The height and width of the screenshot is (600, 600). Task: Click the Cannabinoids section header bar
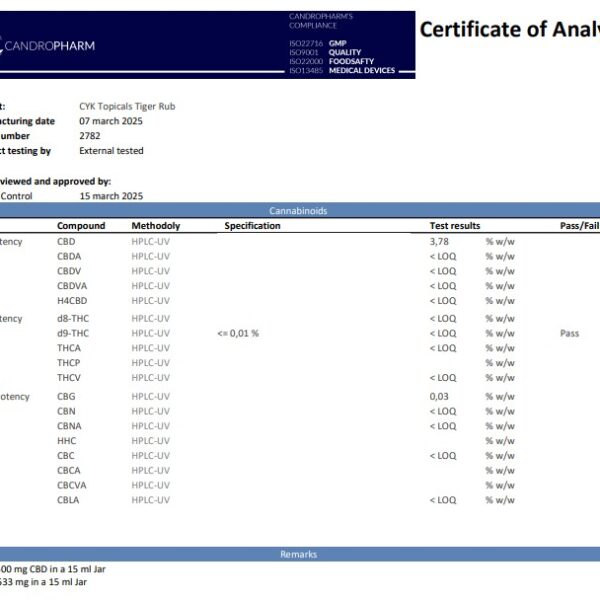[x=300, y=210]
